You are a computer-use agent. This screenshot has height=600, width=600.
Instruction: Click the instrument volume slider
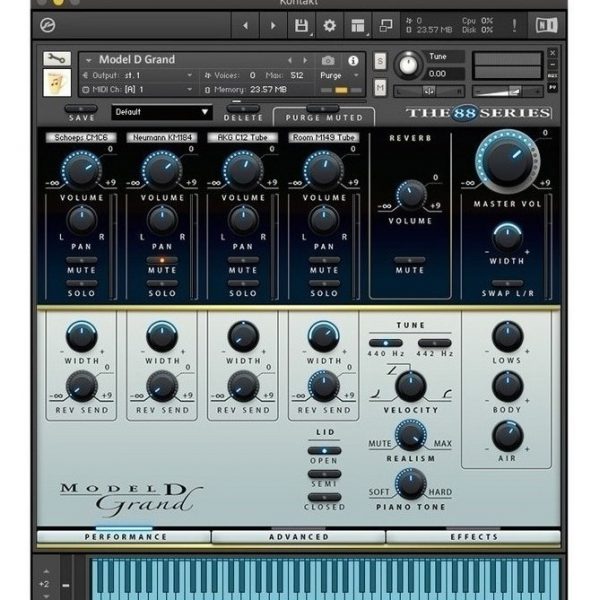click(x=507, y=91)
